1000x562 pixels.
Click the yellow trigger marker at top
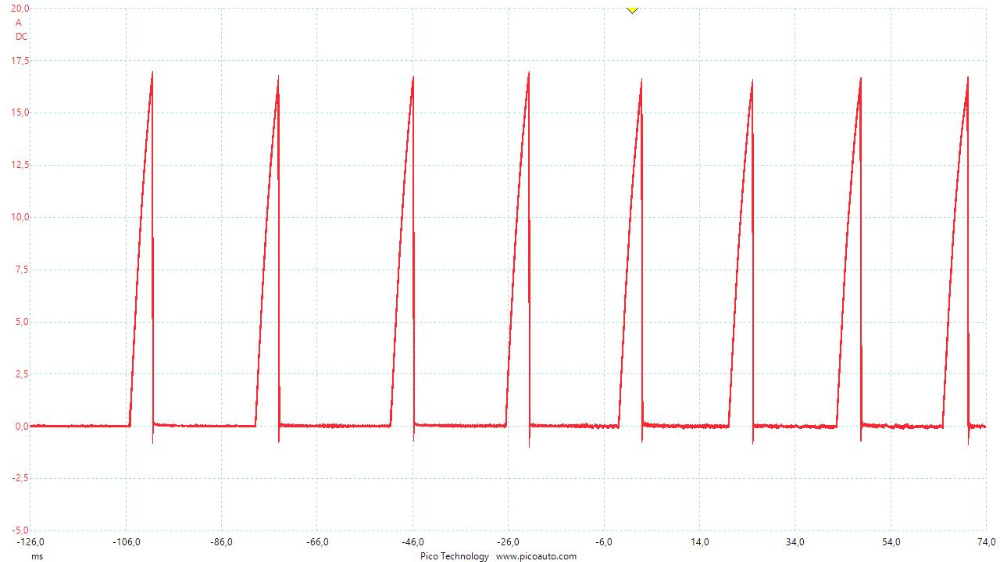click(x=631, y=9)
